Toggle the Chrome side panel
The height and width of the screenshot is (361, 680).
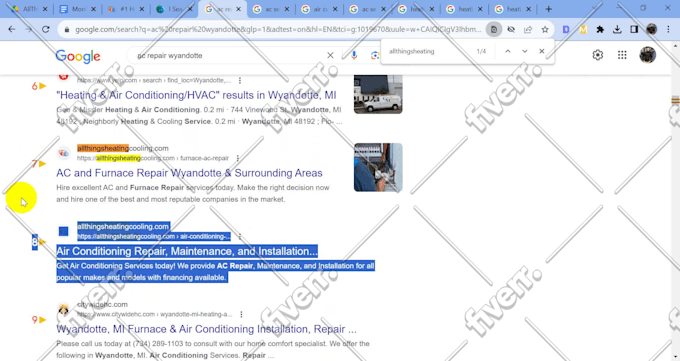(x=634, y=30)
